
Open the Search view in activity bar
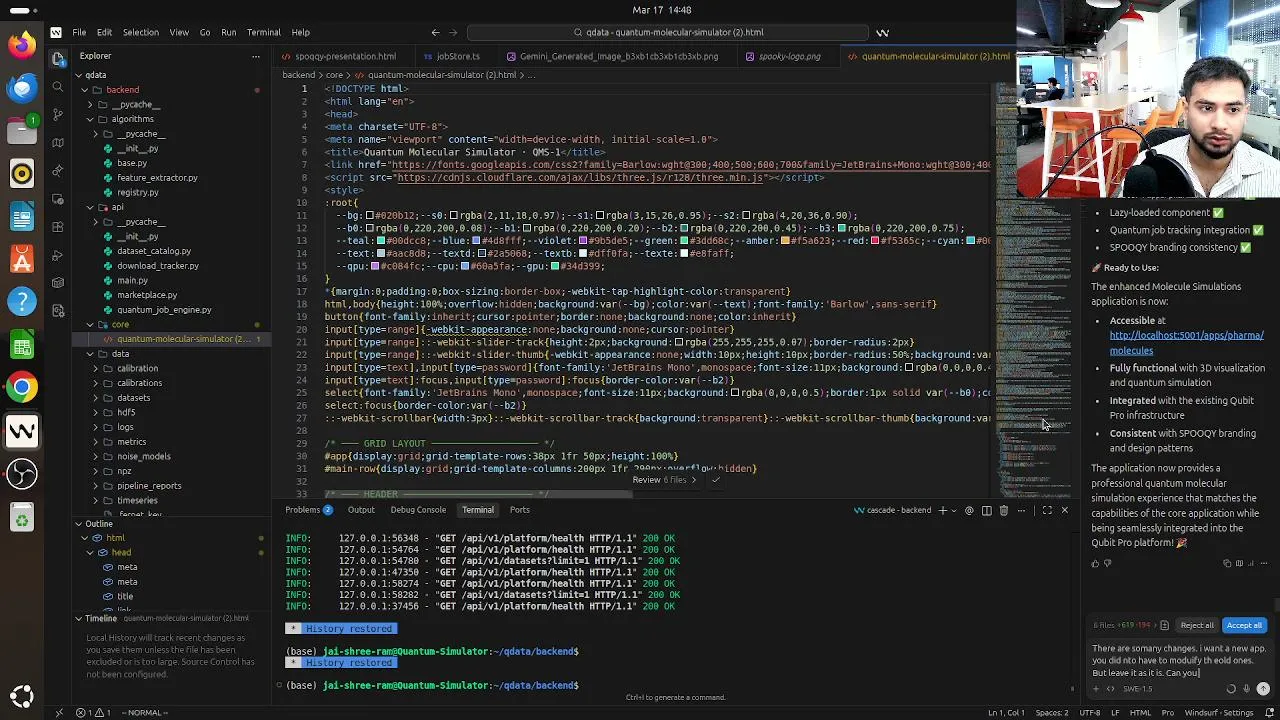[58, 87]
